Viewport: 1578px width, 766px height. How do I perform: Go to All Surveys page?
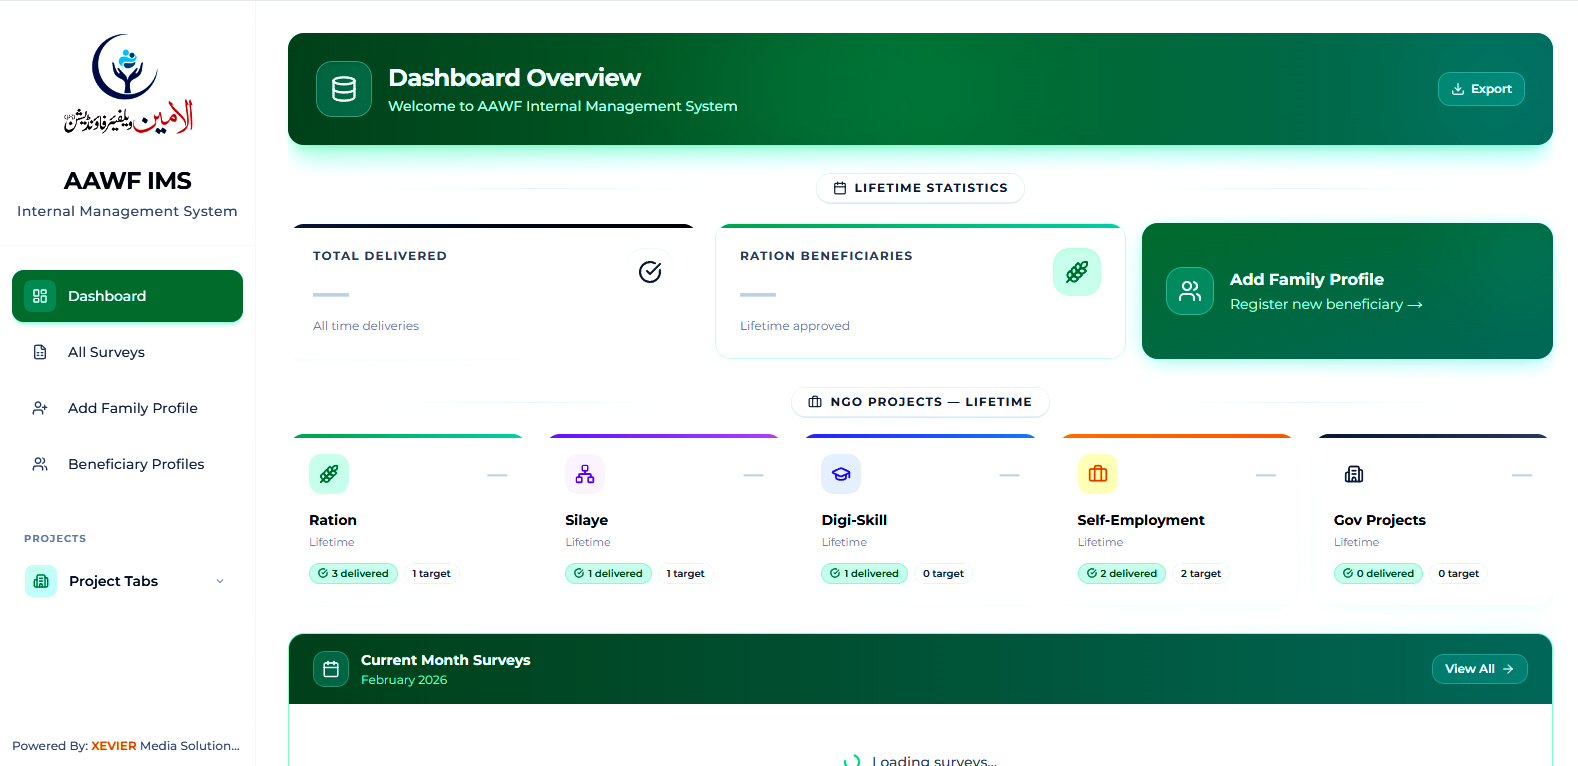point(106,352)
